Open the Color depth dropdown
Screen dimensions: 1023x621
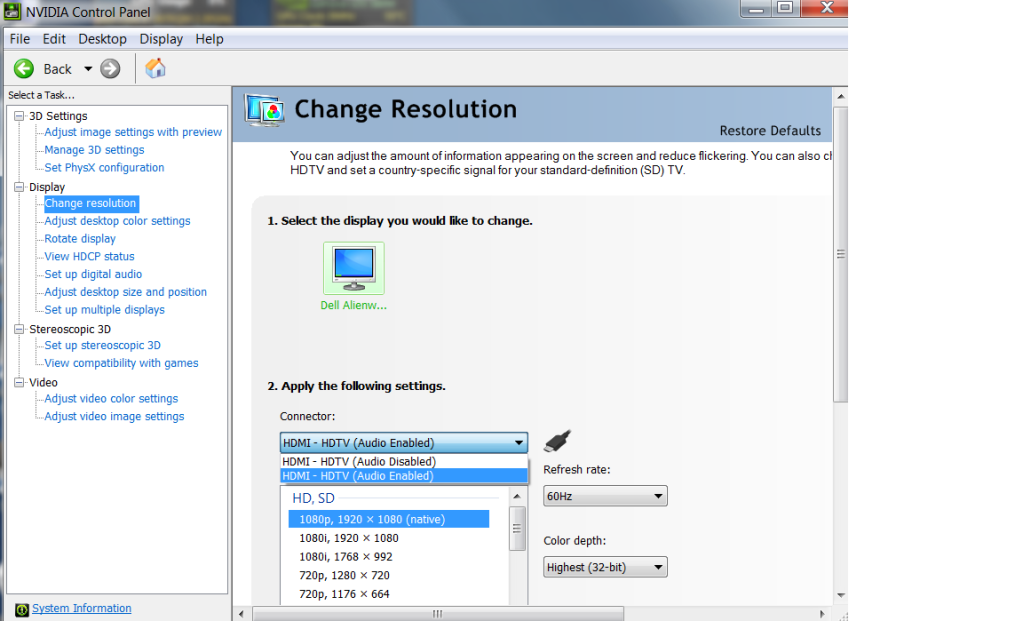[x=605, y=567]
